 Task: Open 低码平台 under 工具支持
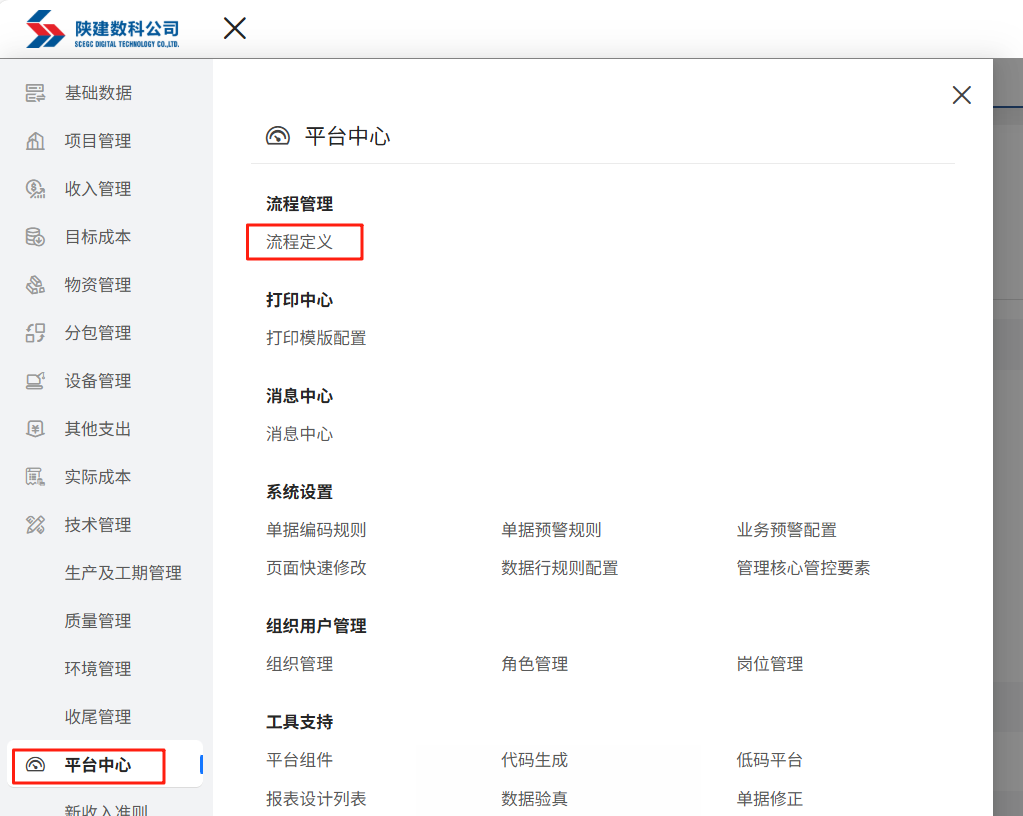(x=769, y=760)
